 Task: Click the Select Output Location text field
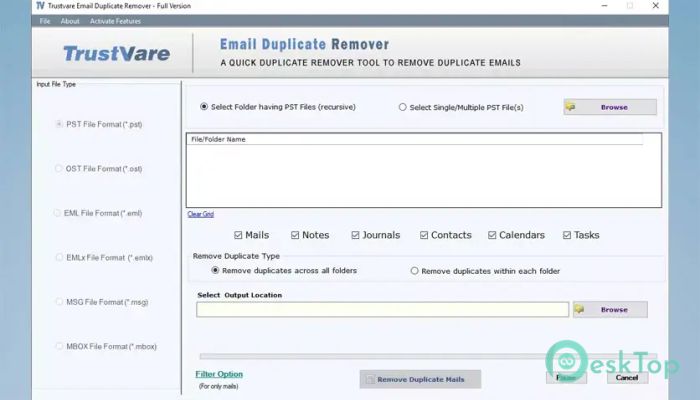point(383,309)
